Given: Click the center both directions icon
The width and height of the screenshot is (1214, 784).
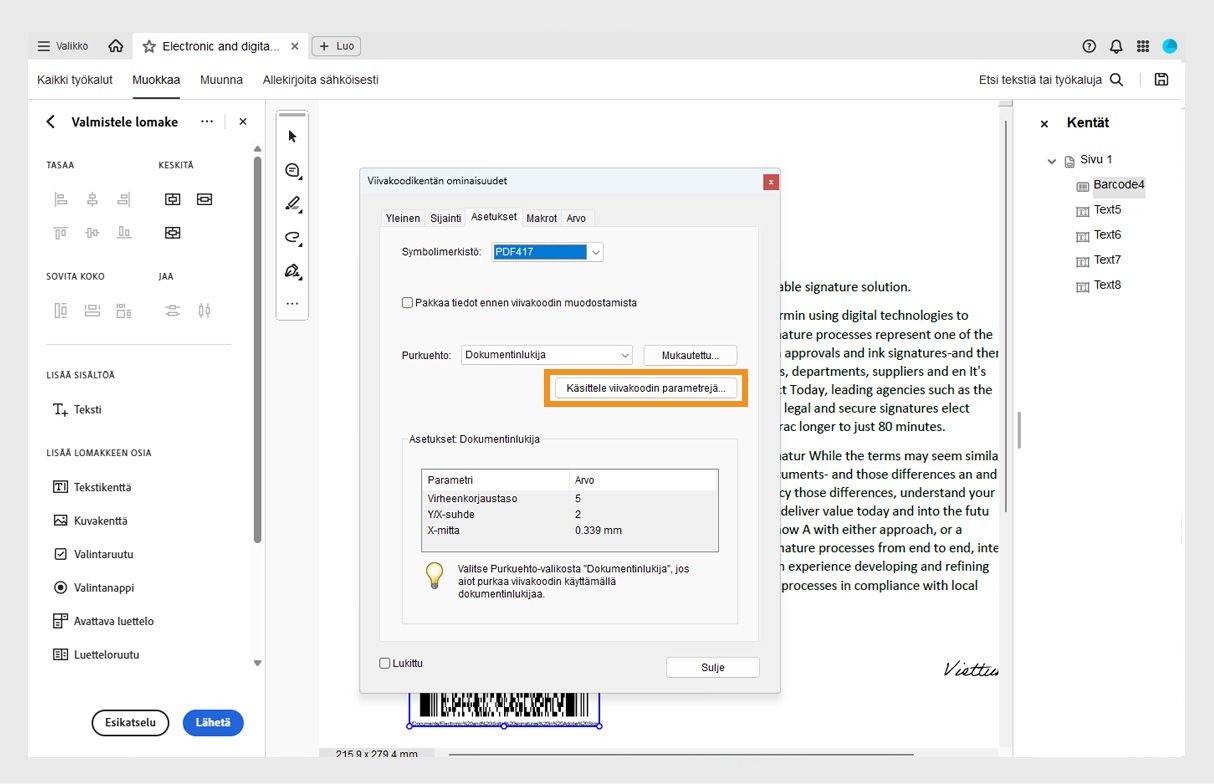Looking at the screenshot, I should pos(172,232).
